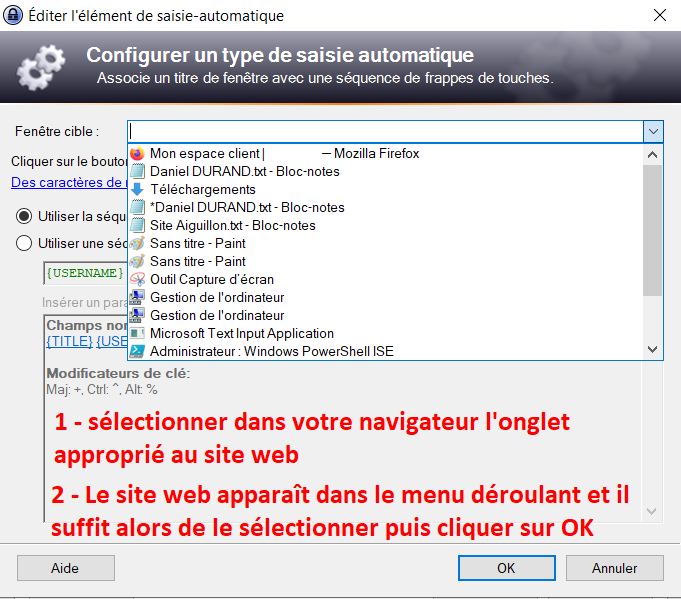Click the window list's scroll down arrow
Image resolution: width=681 pixels, height=599 pixels.
[653, 350]
